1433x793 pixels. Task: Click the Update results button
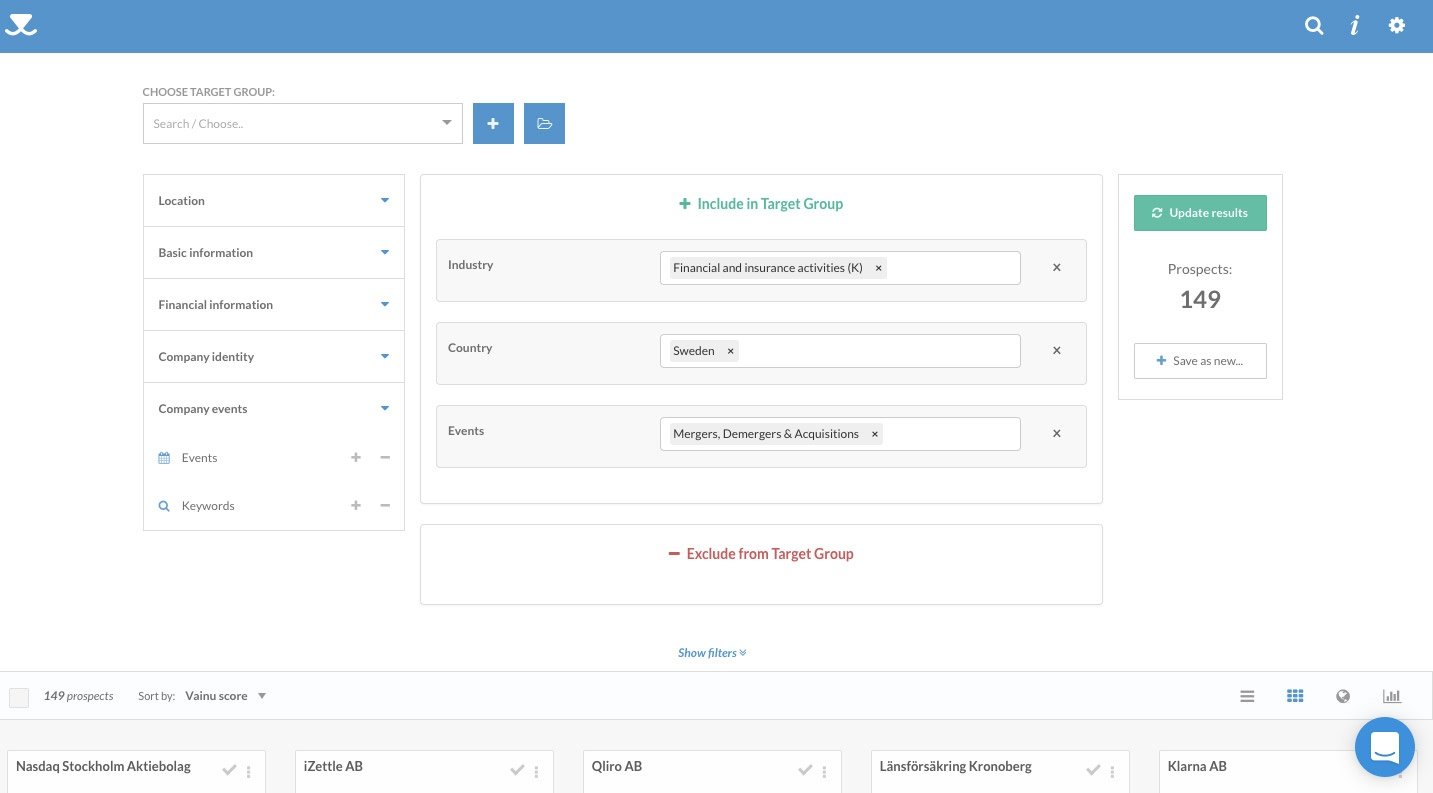[1200, 213]
